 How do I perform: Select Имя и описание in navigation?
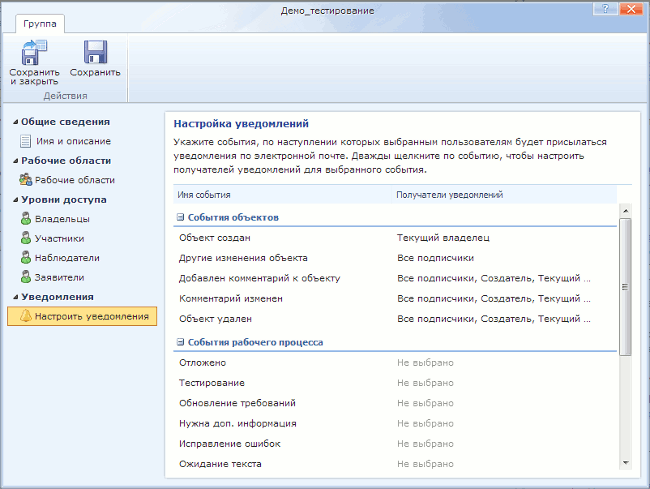[73, 141]
